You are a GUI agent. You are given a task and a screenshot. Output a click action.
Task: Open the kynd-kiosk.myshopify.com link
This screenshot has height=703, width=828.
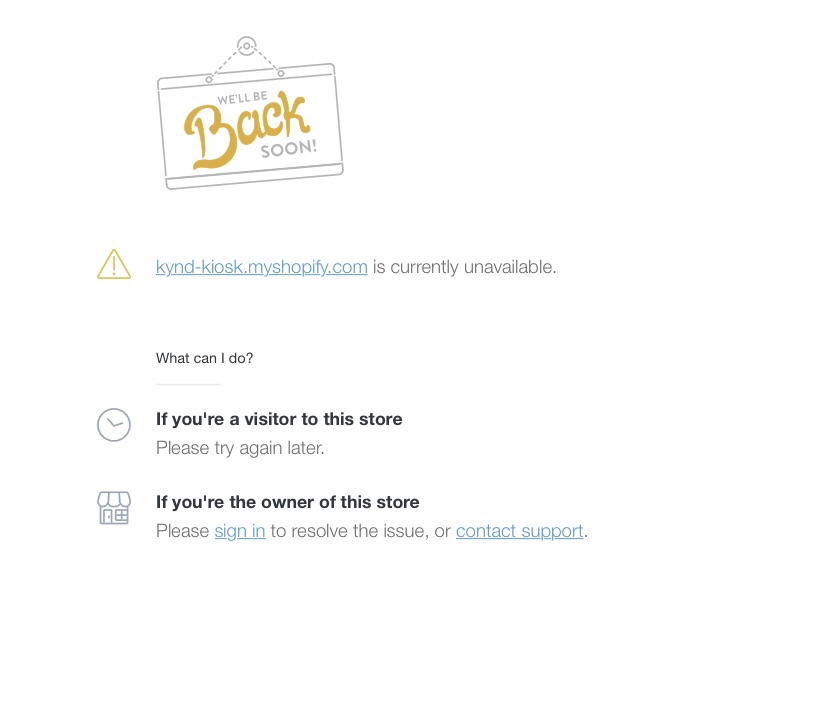tap(261, 267)
